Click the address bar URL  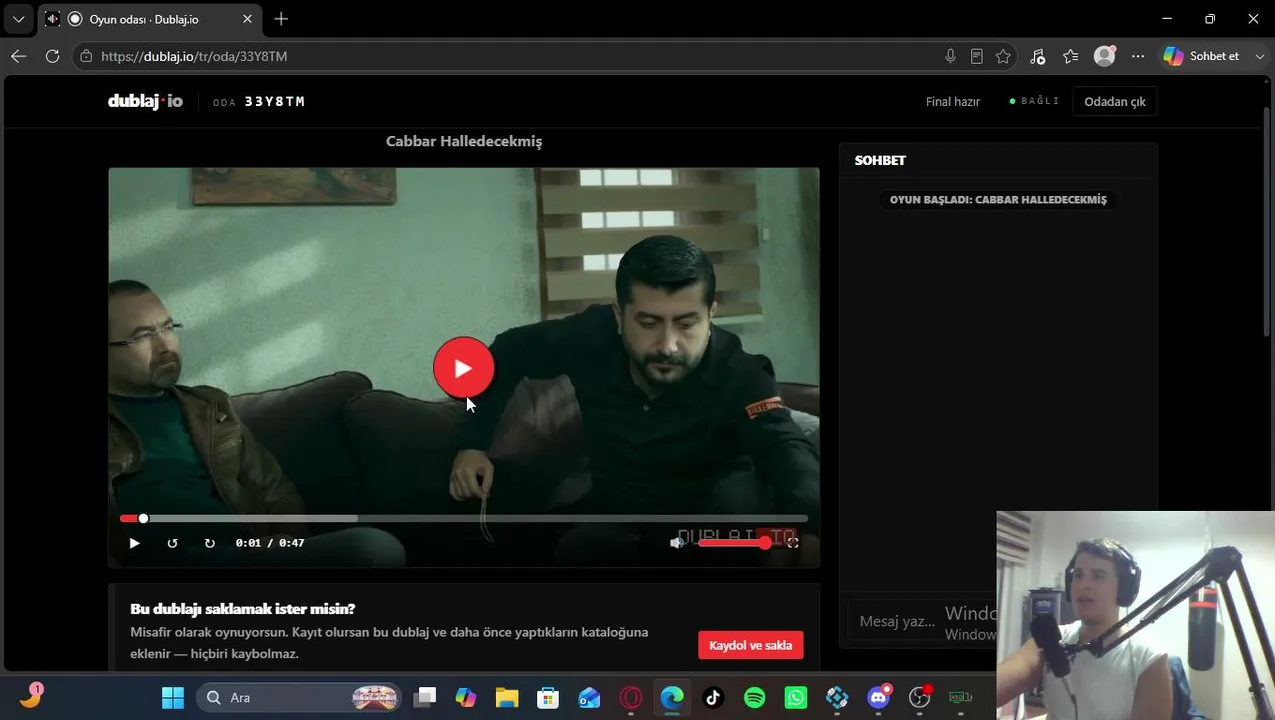pyautogui.click(x=194, y=56)
